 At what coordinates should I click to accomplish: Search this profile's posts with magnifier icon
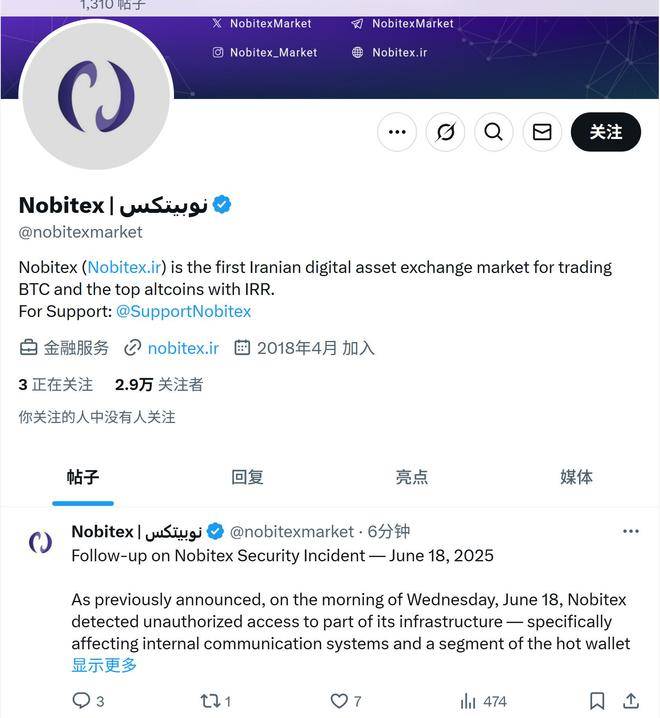(493, 132)
